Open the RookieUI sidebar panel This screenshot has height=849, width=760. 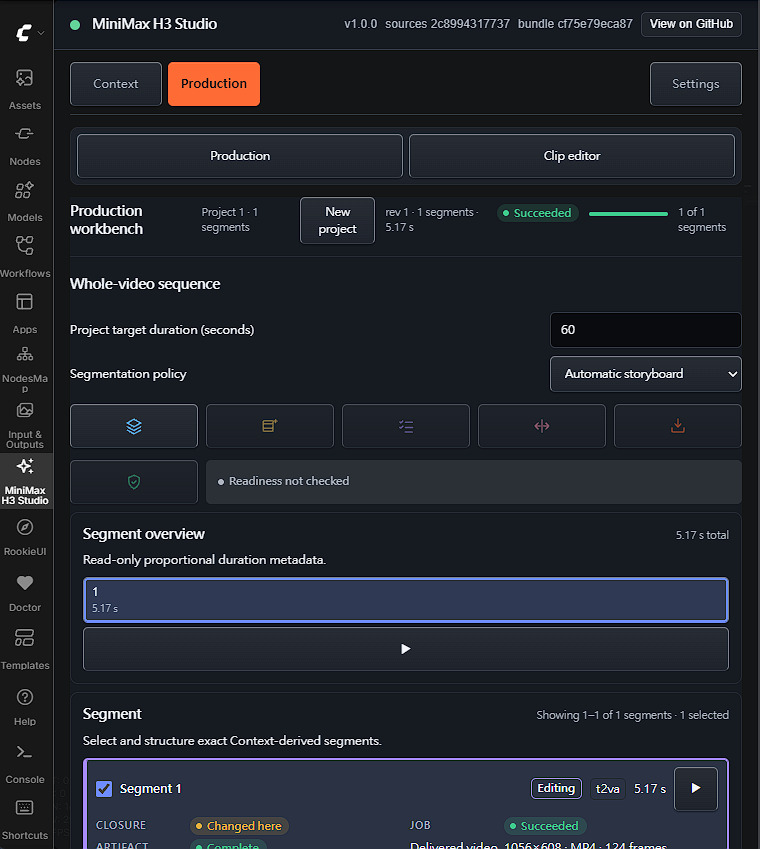25,537
